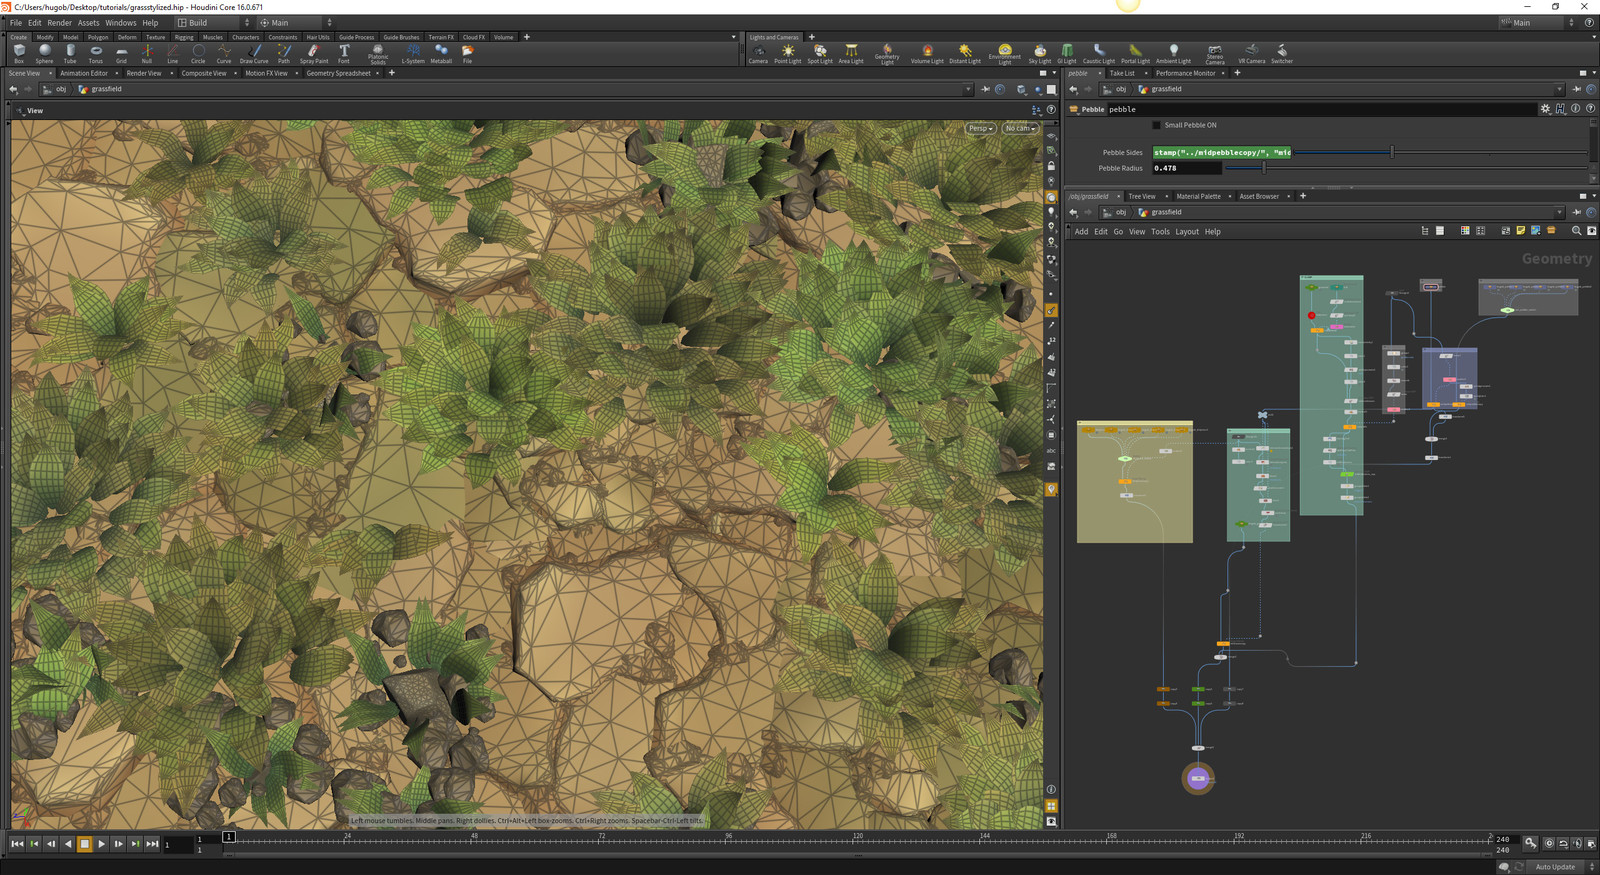The width and height of the screenshot is (1600, 875).
Task: Toggle the Auto Update cook mode
Action: click(1555, 867)
